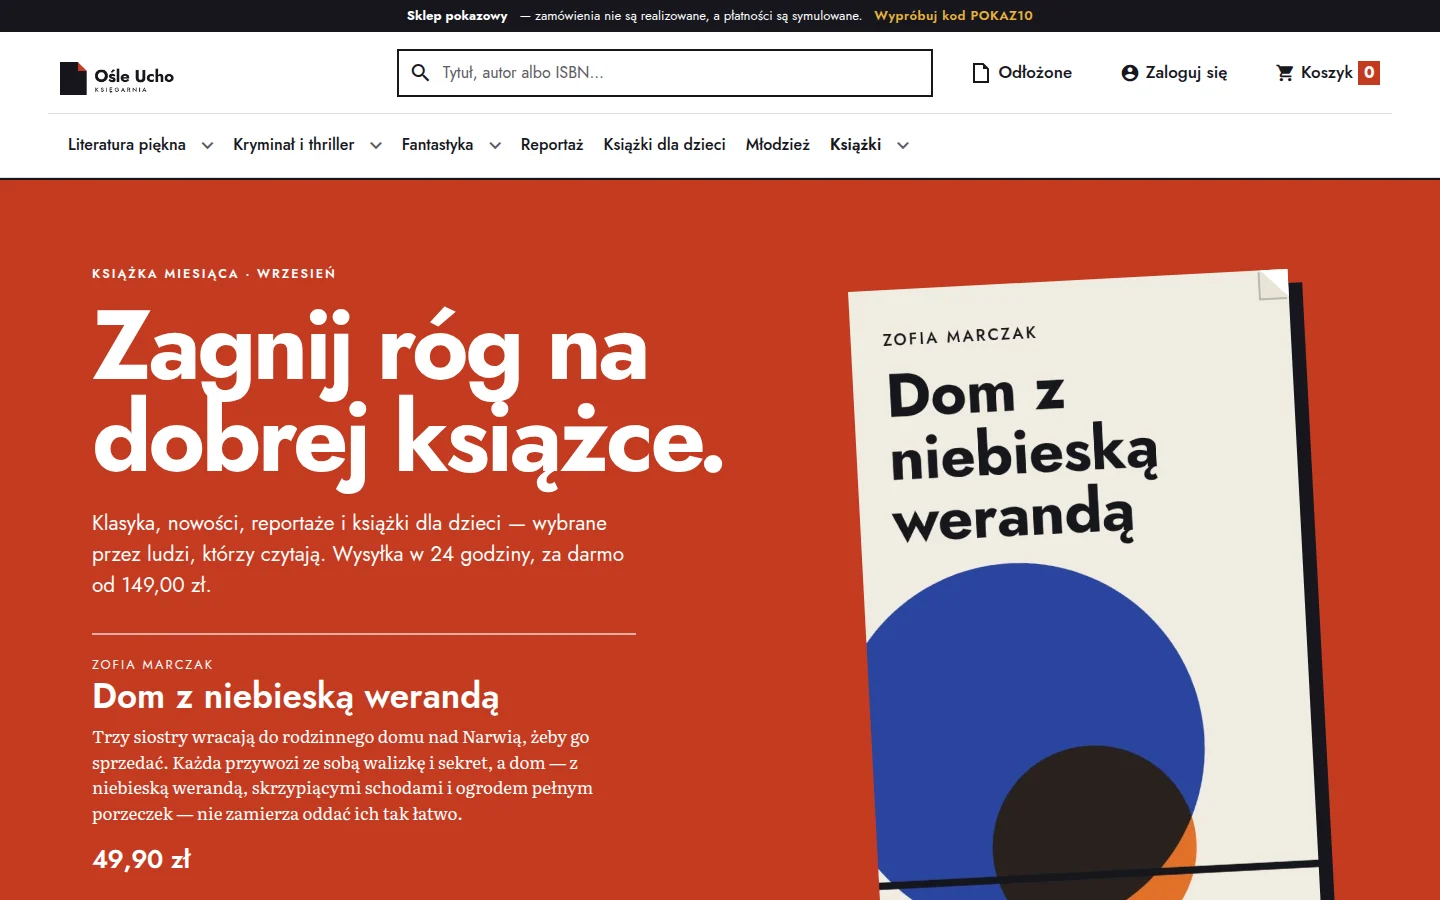Open the Młodzież category
Screen dimensions: 1440x900
tap(778, 145)
